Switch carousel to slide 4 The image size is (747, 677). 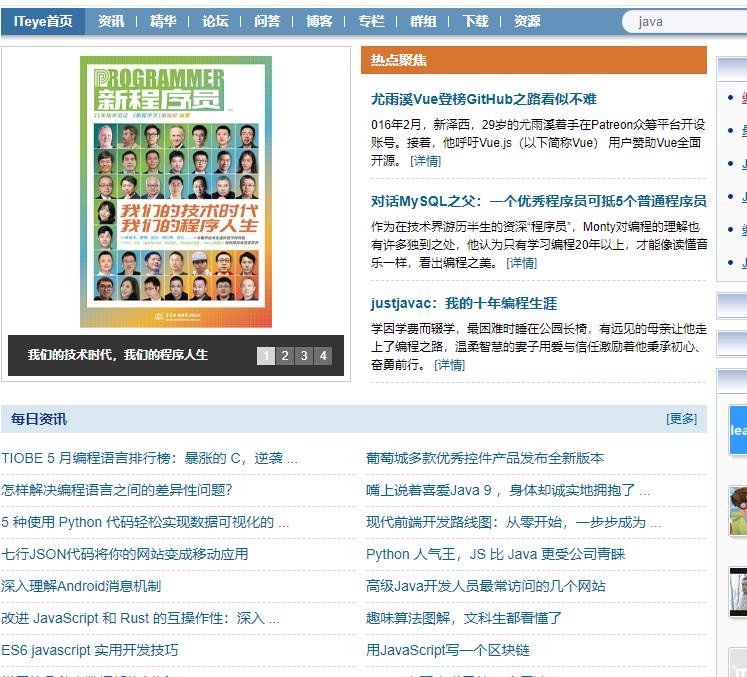(x=323, y=355)
